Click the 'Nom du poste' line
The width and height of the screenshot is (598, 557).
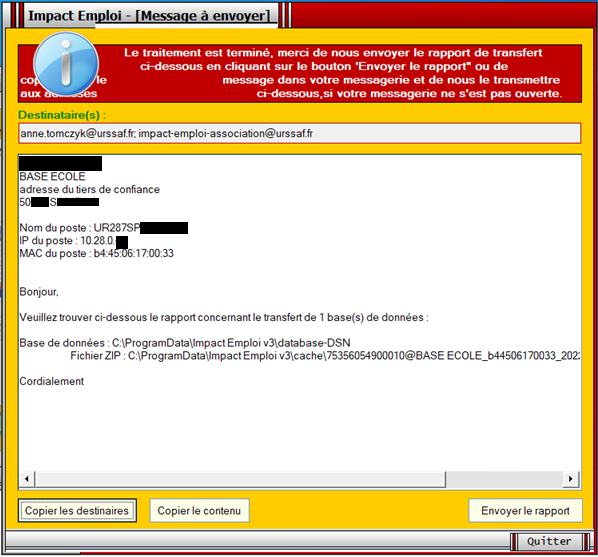click(103, 228)
